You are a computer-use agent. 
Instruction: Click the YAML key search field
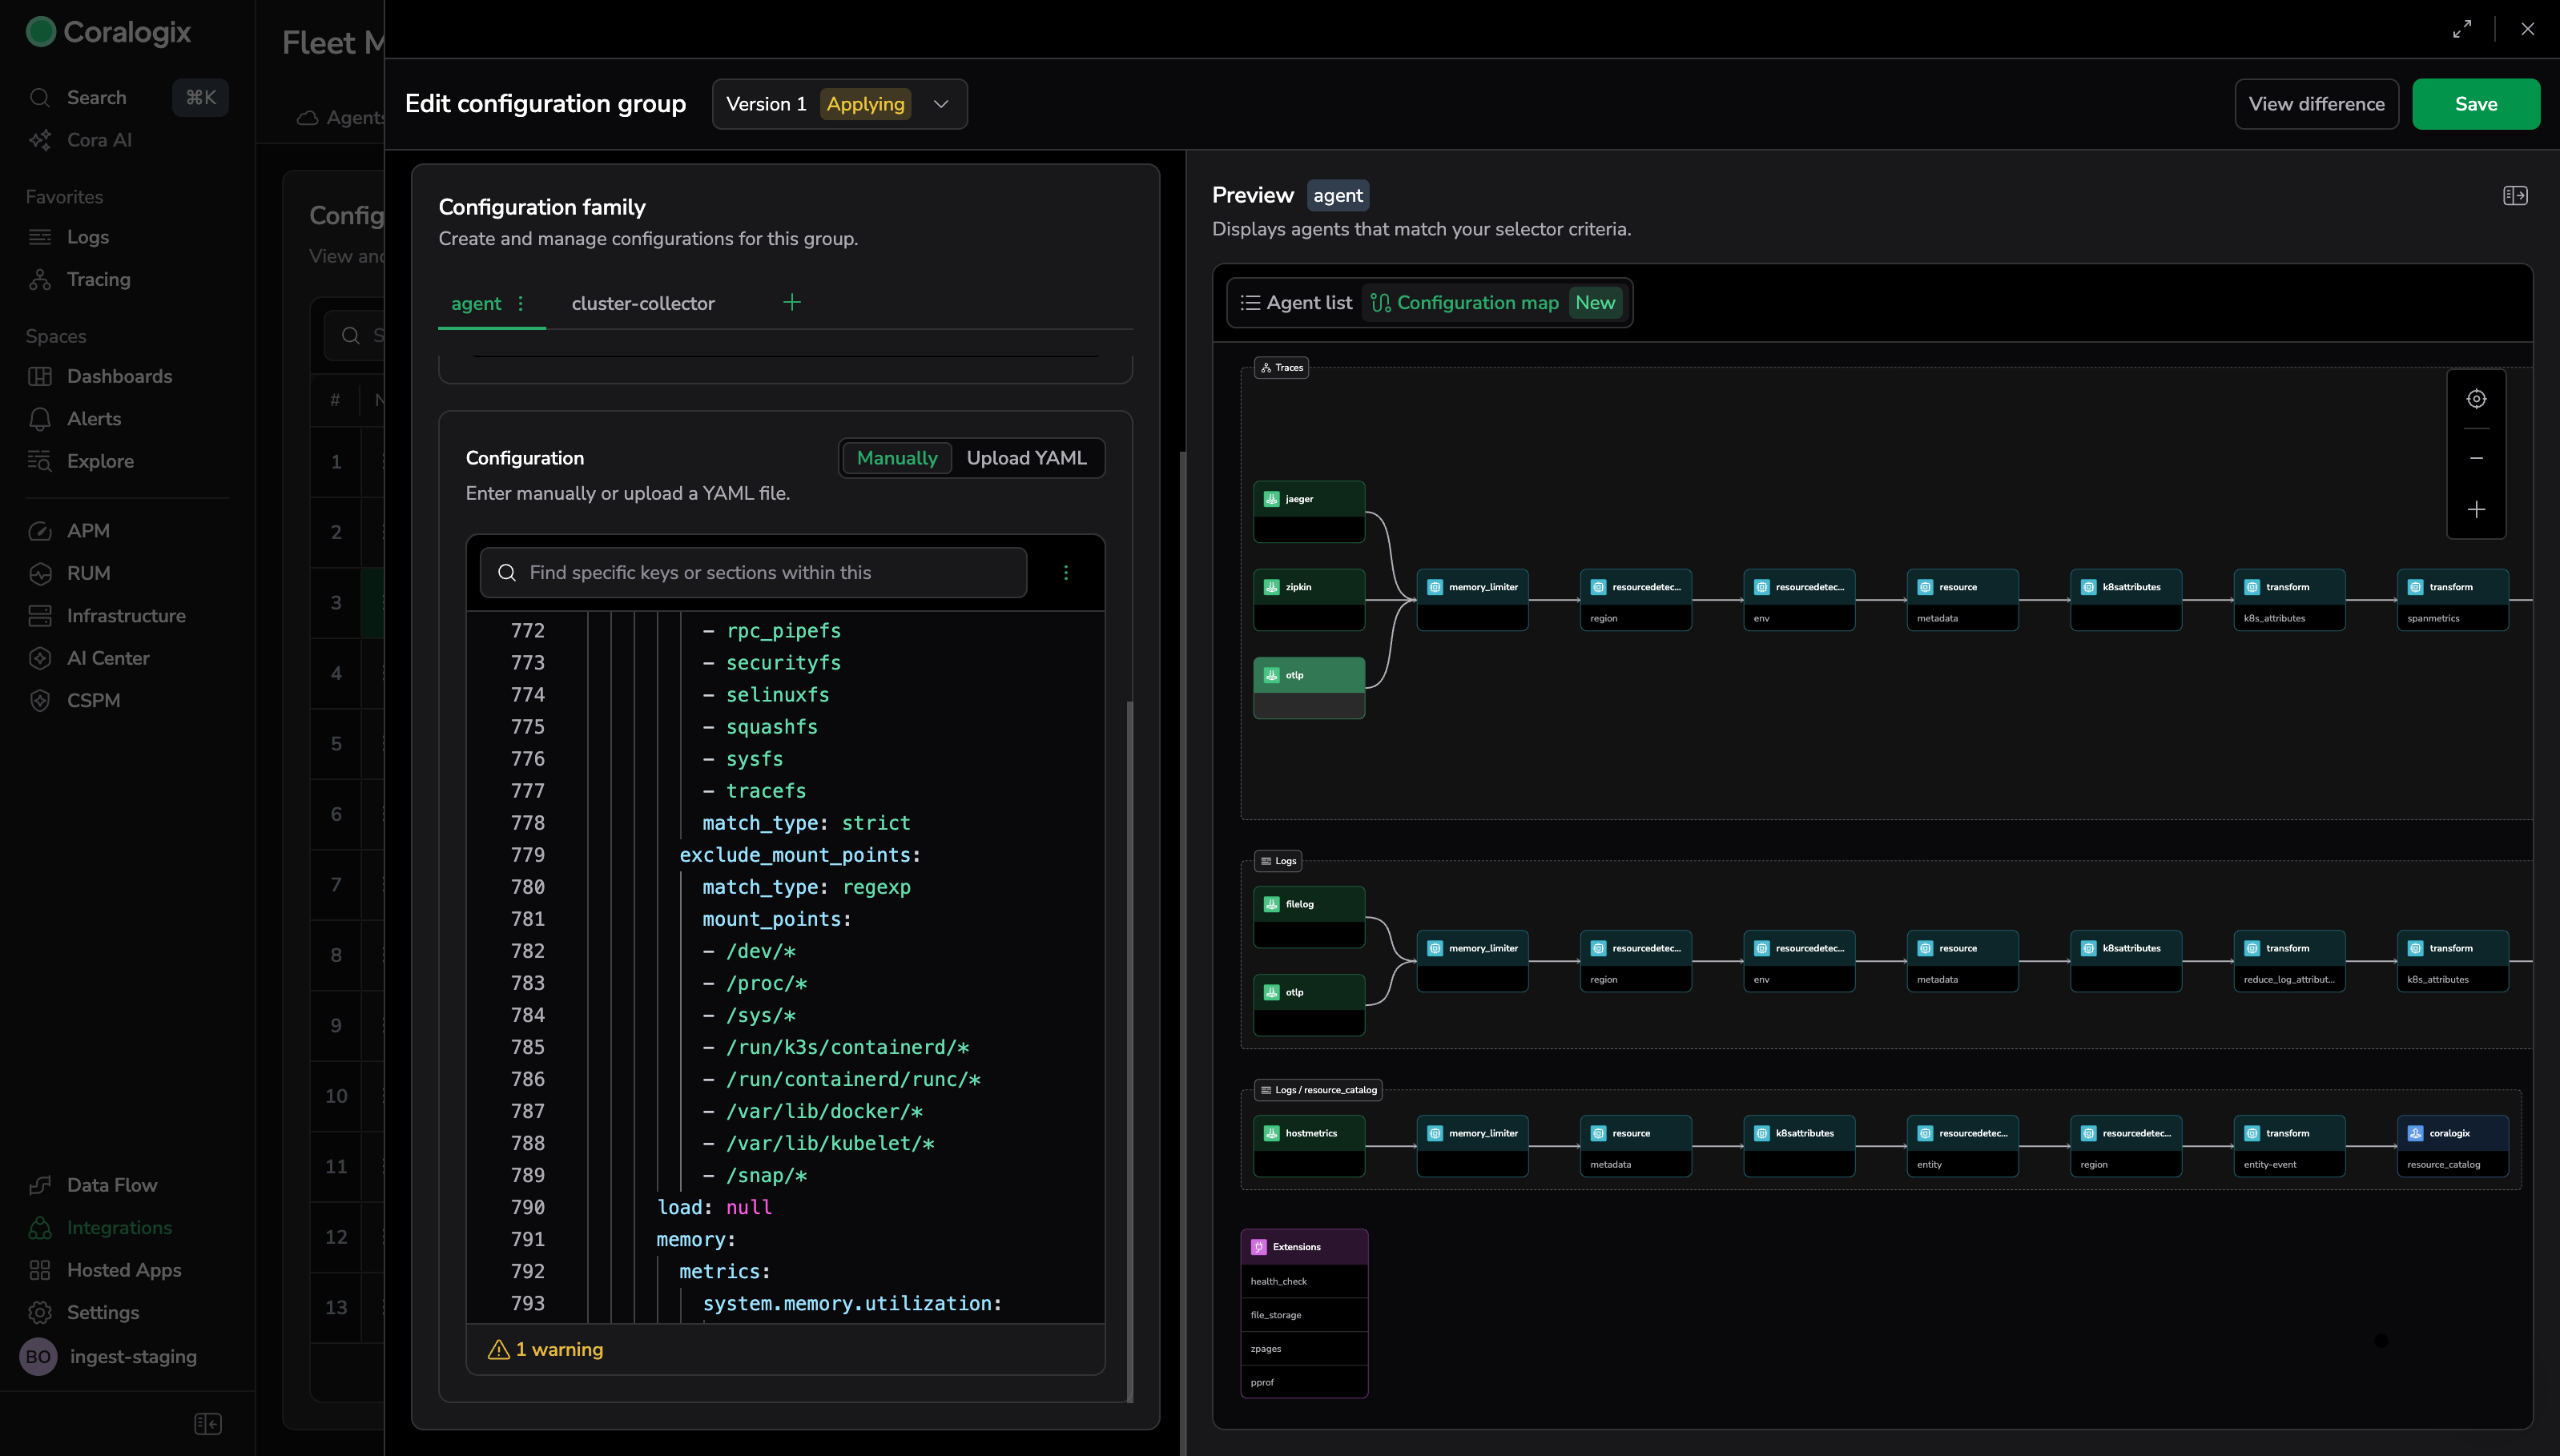coord(754,572)
